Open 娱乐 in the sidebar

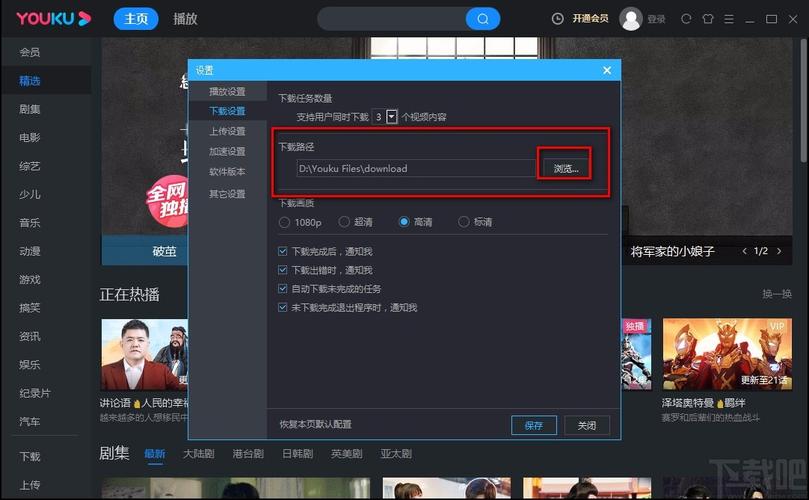[x=30, y=365]
